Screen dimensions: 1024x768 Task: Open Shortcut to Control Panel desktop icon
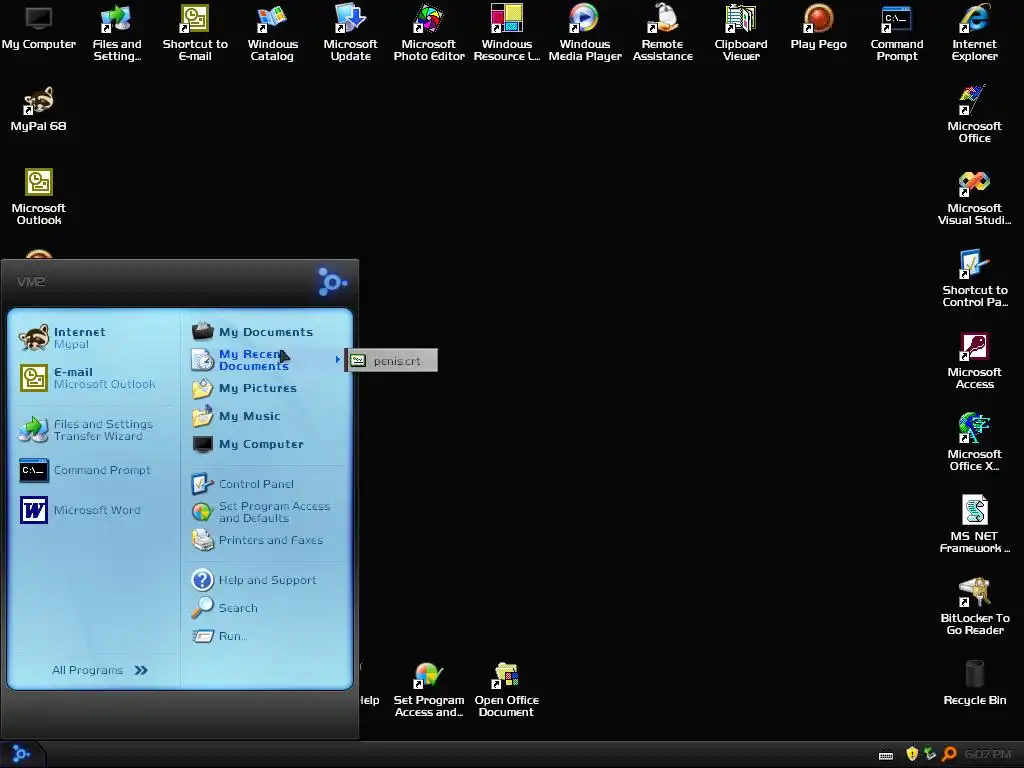(x=974, y=278)
